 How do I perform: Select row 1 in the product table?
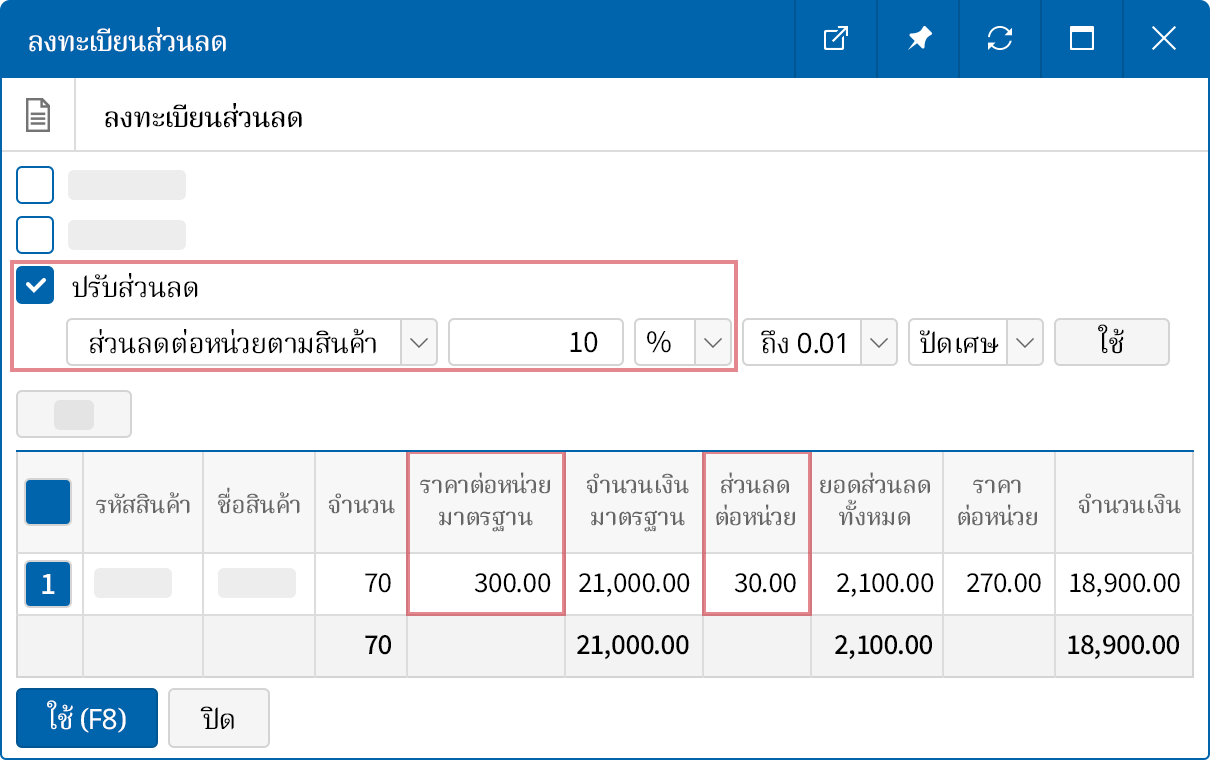(47, 584)
